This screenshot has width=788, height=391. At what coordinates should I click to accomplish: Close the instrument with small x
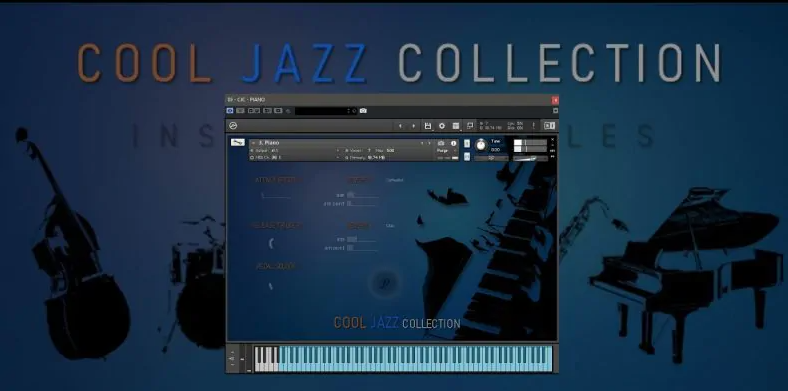coord(553,139)
